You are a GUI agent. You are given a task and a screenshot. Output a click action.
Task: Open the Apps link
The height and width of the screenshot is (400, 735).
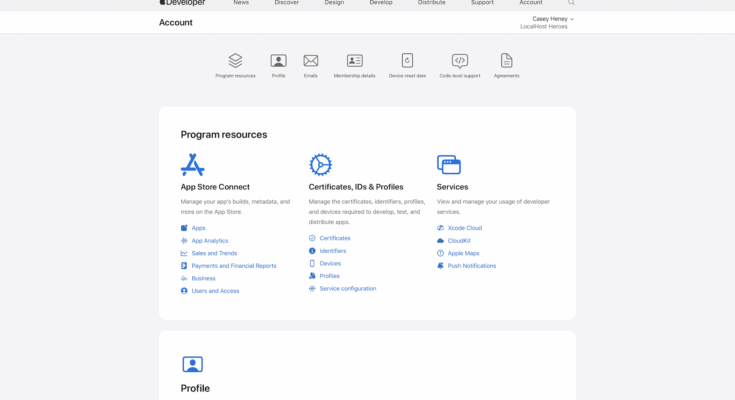click(x=198, y=228)
